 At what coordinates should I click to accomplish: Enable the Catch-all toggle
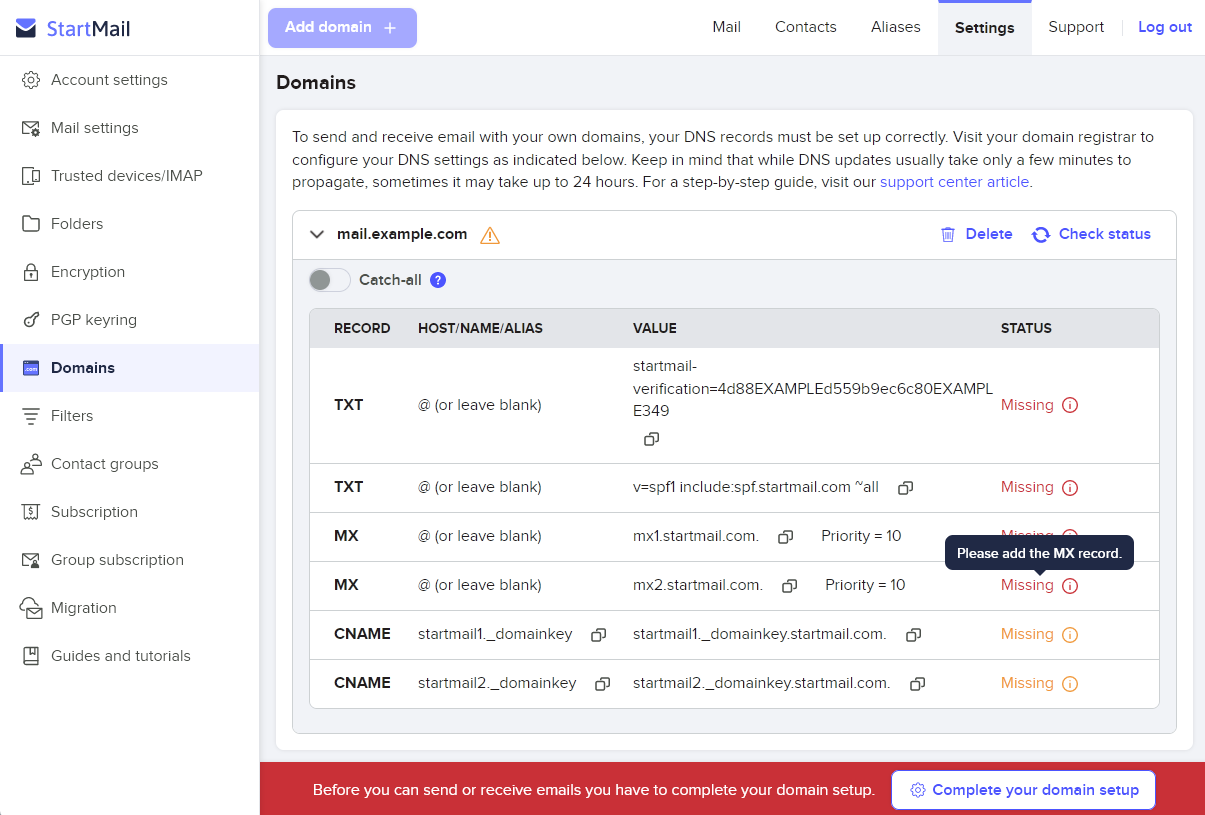(328, 280)
